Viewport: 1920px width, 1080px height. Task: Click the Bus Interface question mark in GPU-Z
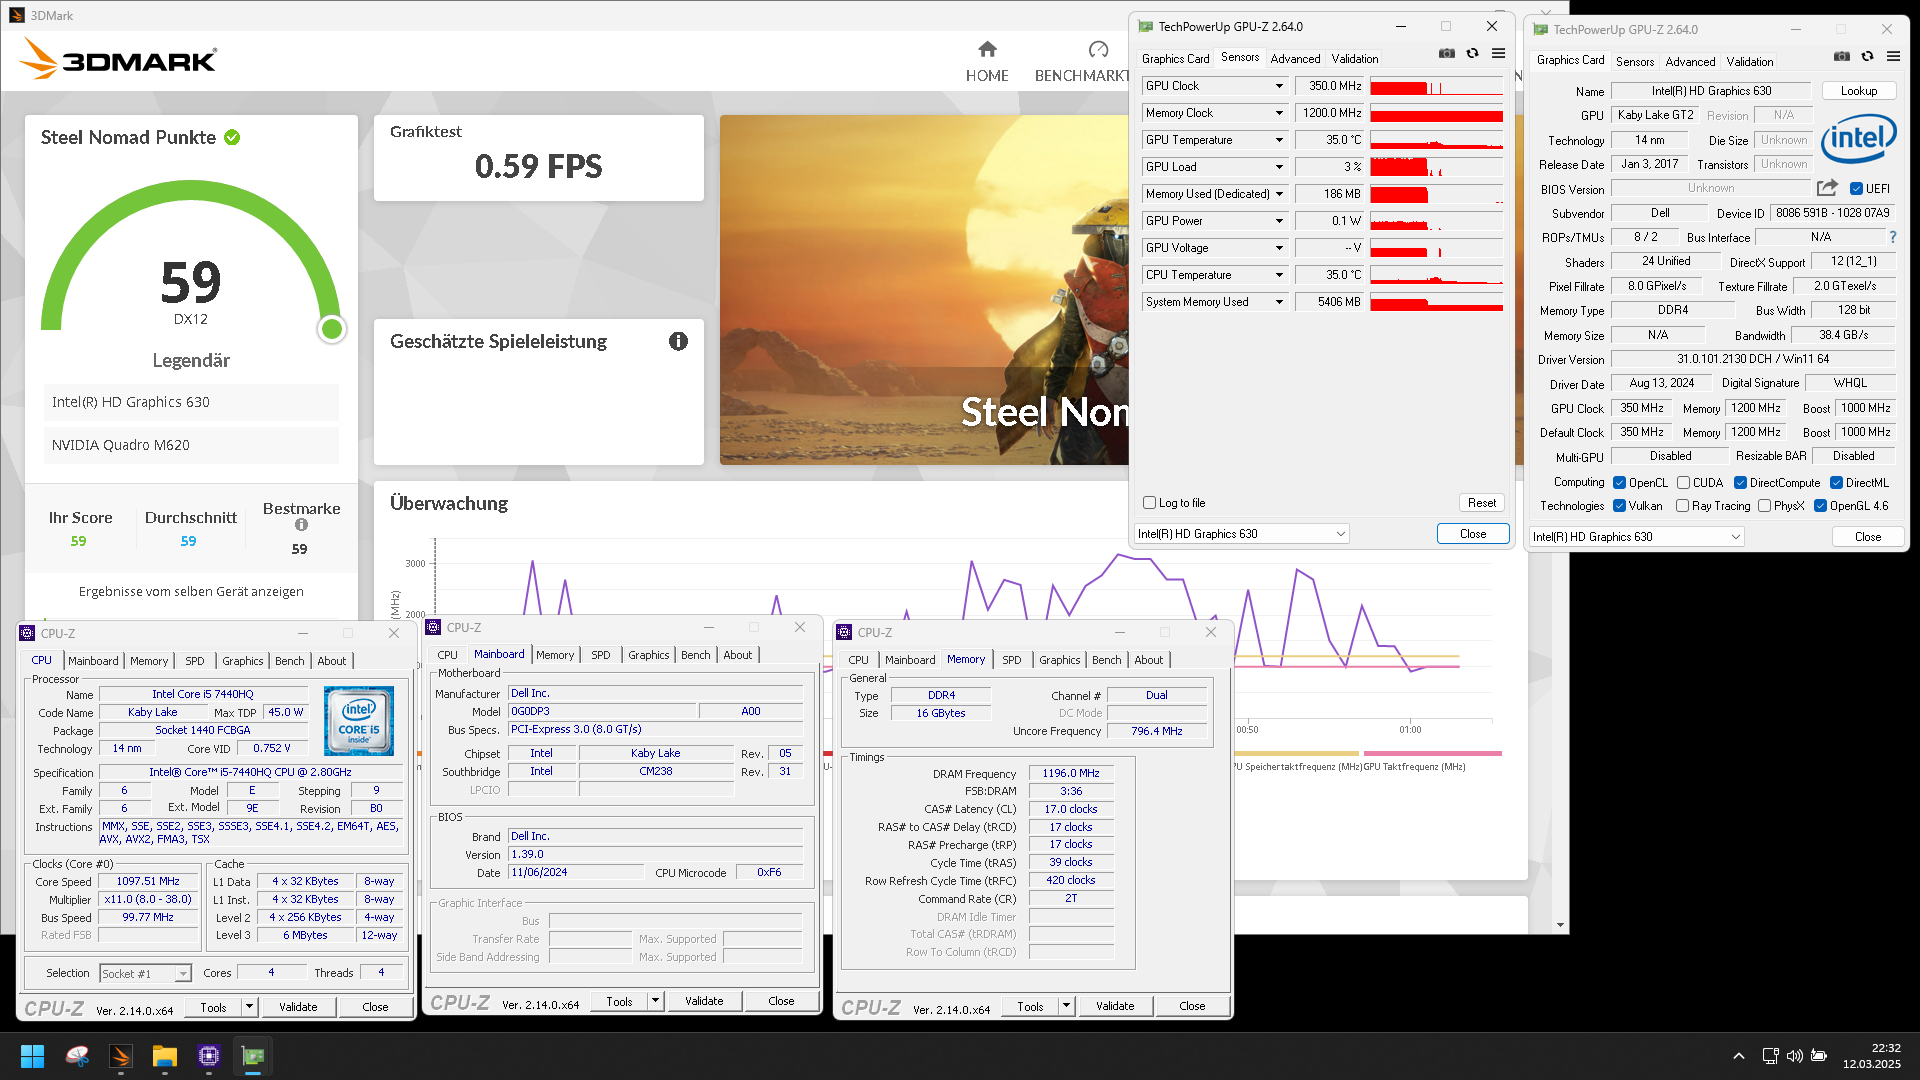(x=1892, y=237)
